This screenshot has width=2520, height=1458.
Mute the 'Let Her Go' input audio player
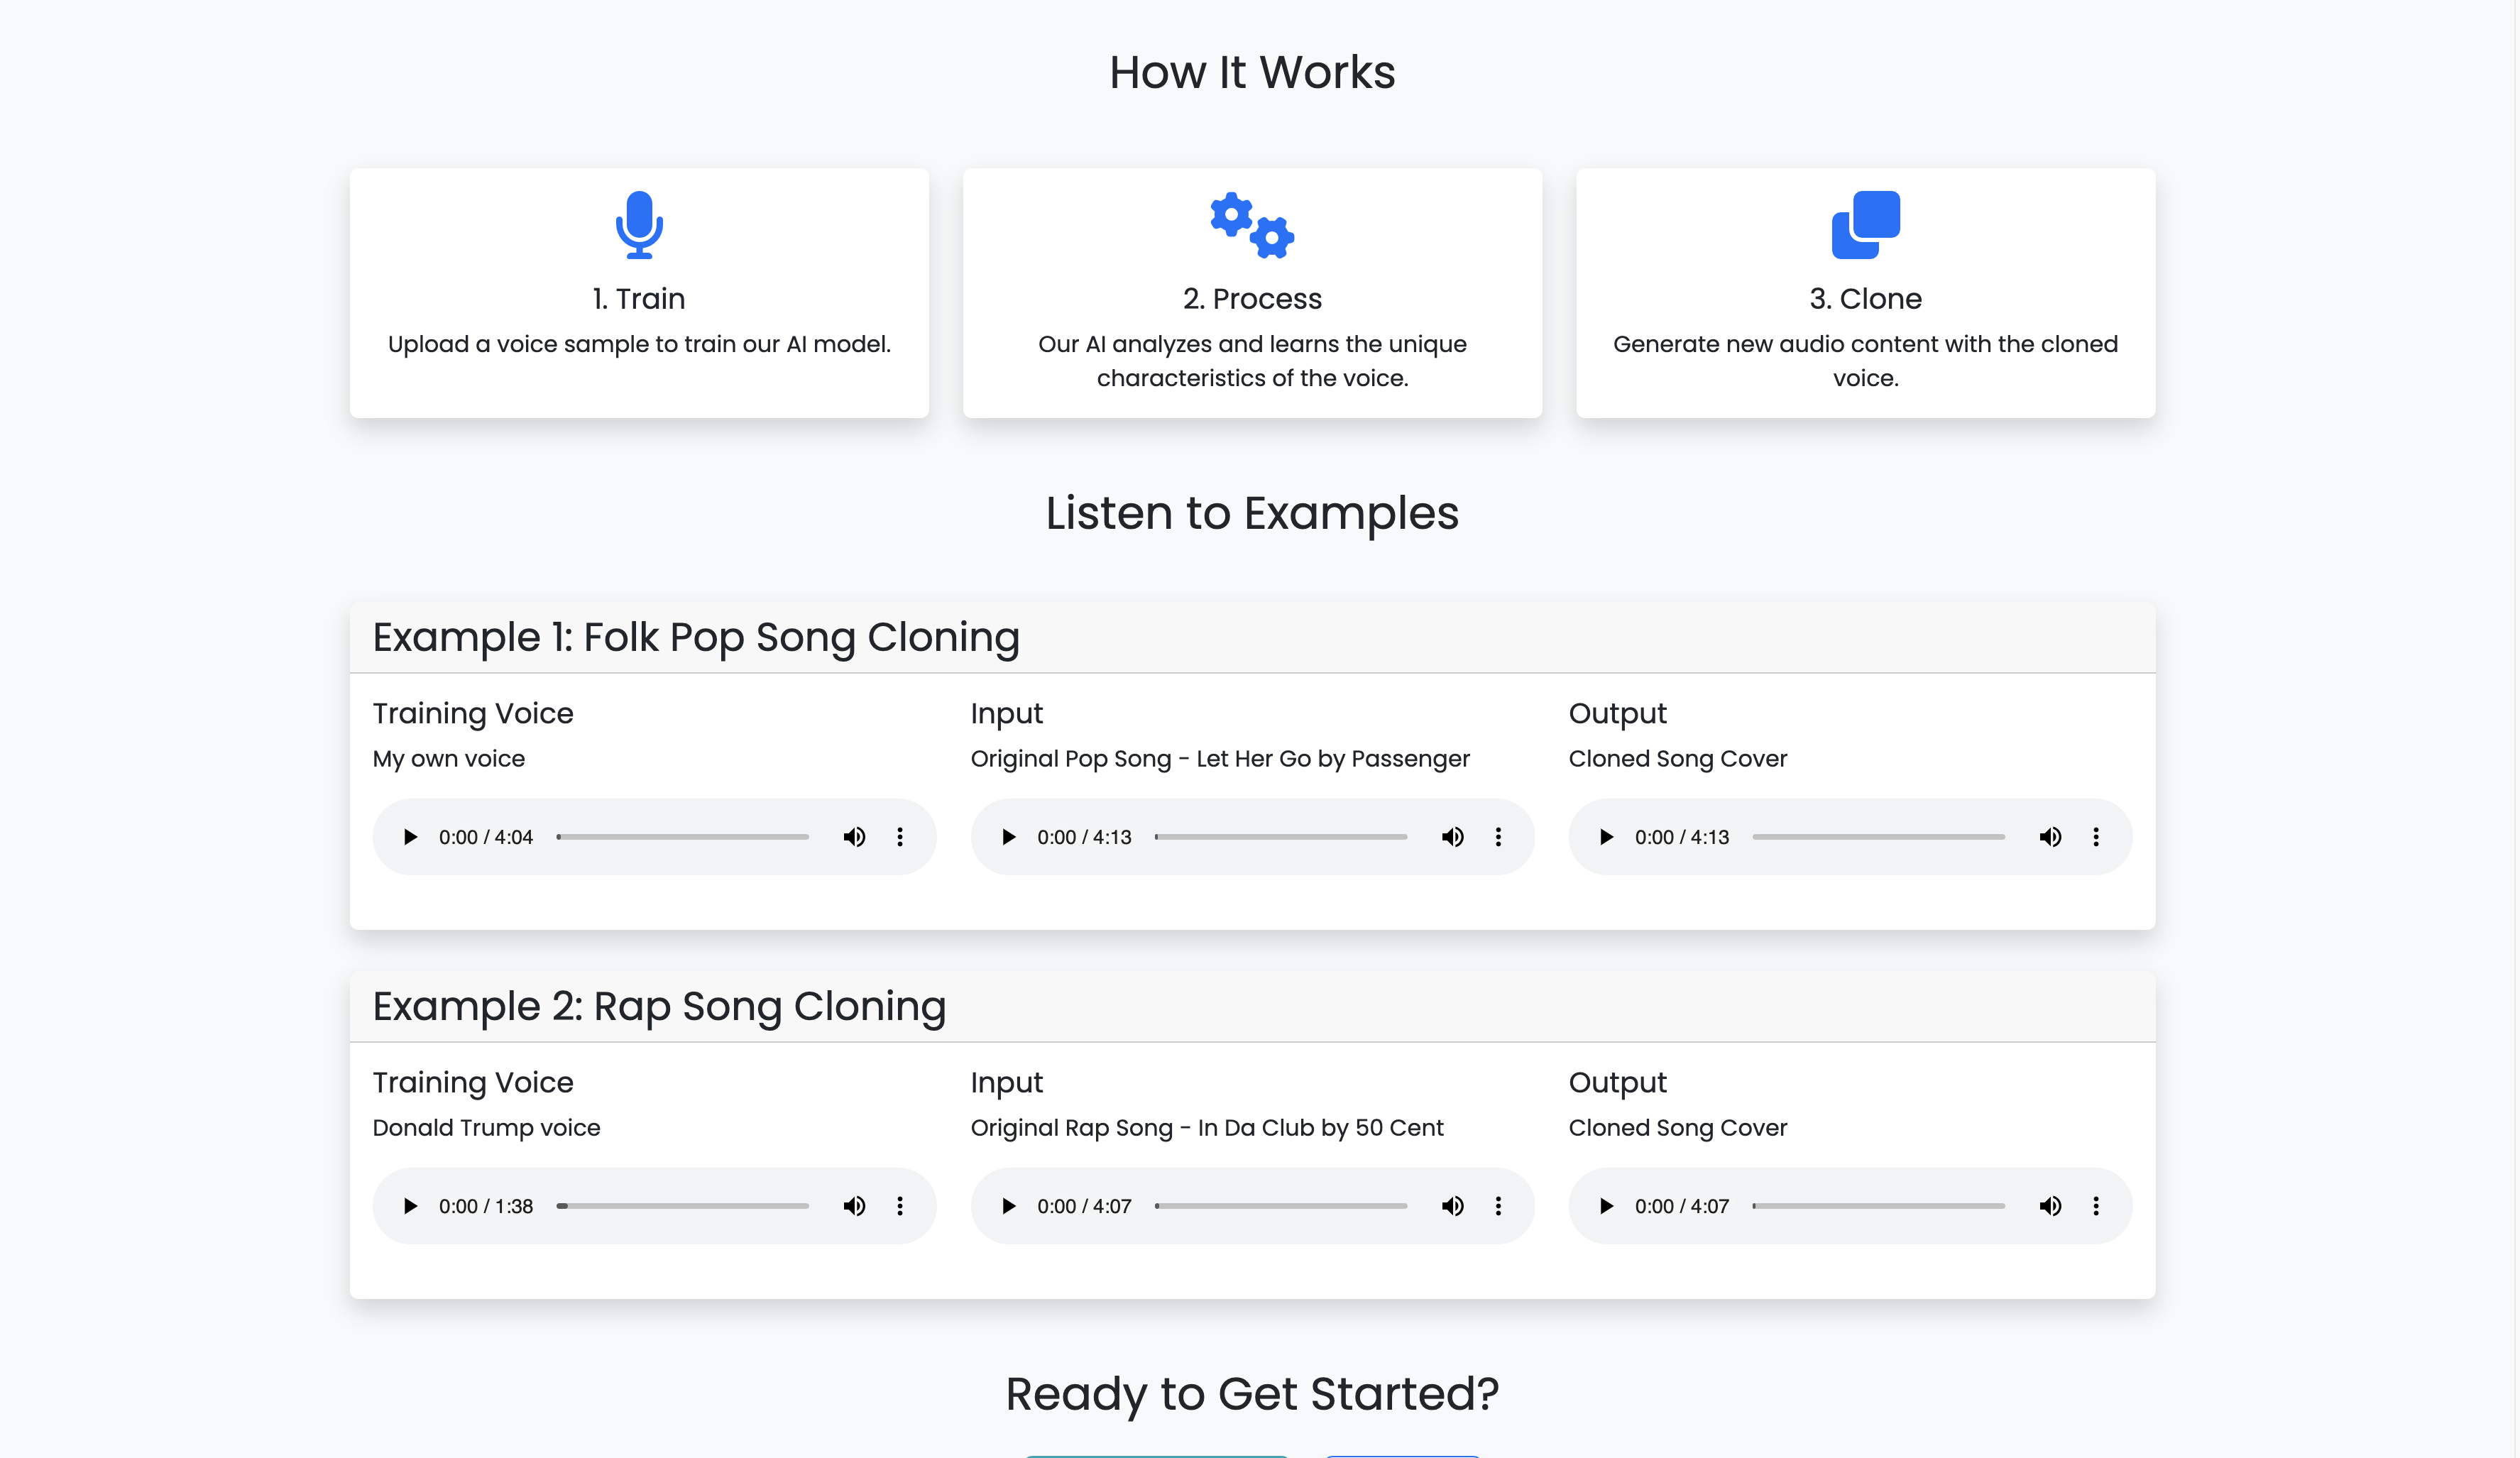[x=1452, y=837]
